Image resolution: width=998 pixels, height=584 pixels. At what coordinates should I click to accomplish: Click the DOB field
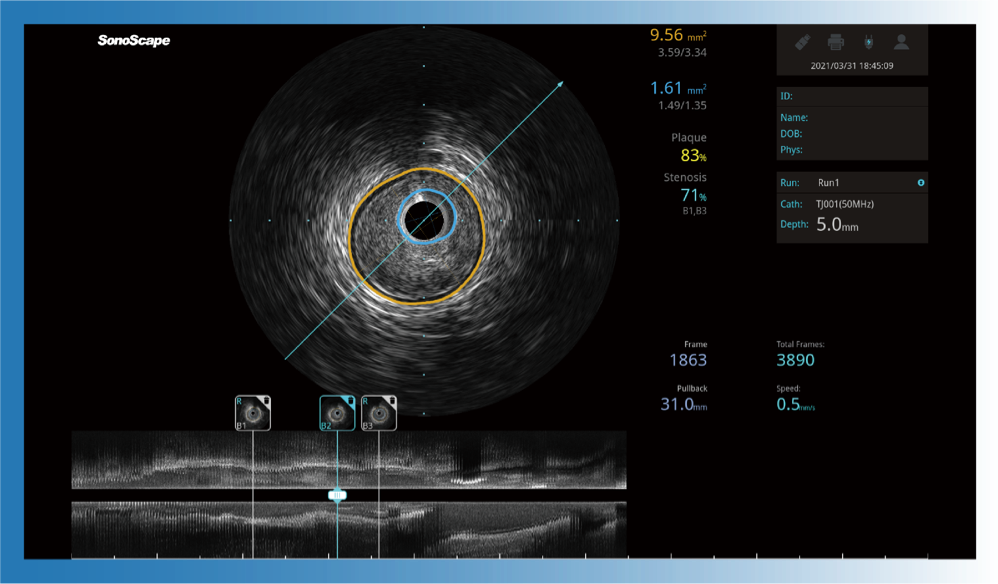coord(852,134)
